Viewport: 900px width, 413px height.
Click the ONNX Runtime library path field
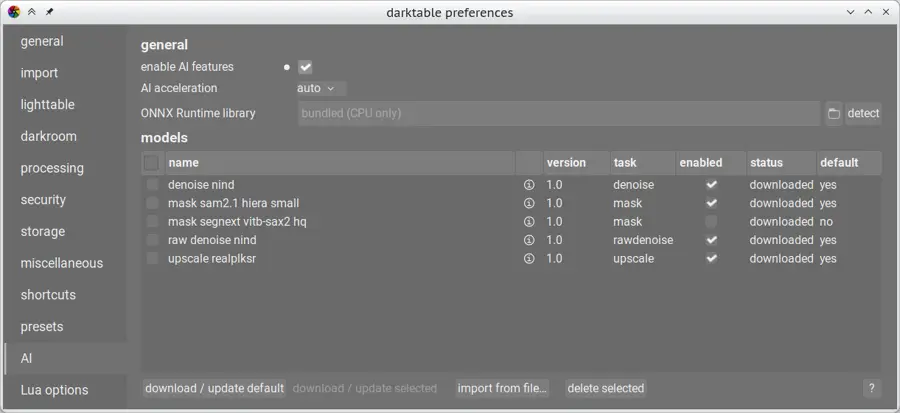(x=559, y=113)
